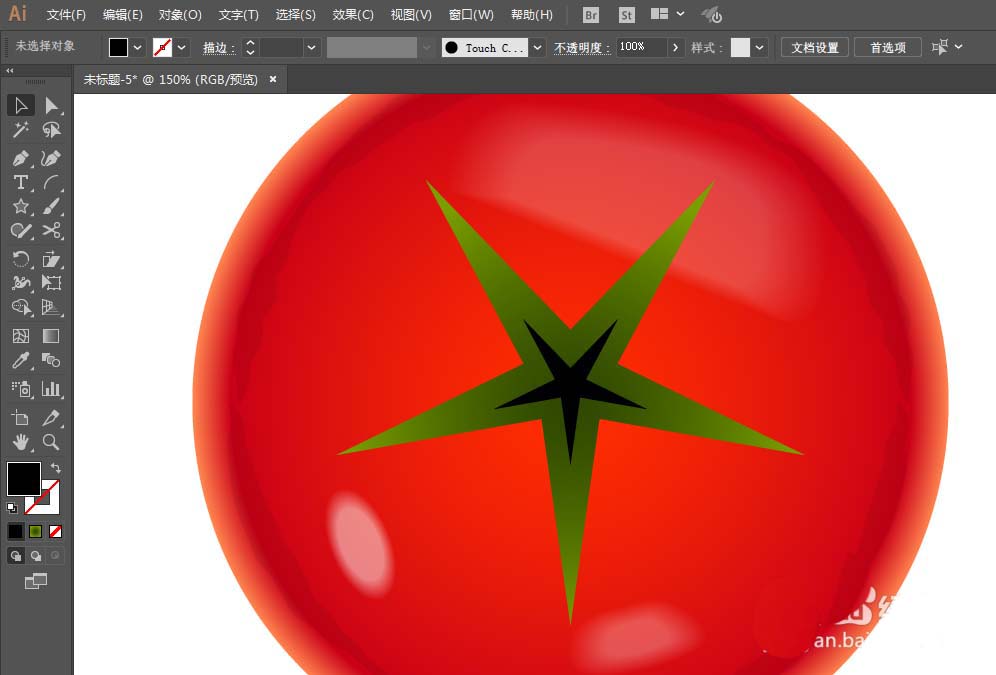Open the 视图(V) menu

tap(410, 15)
